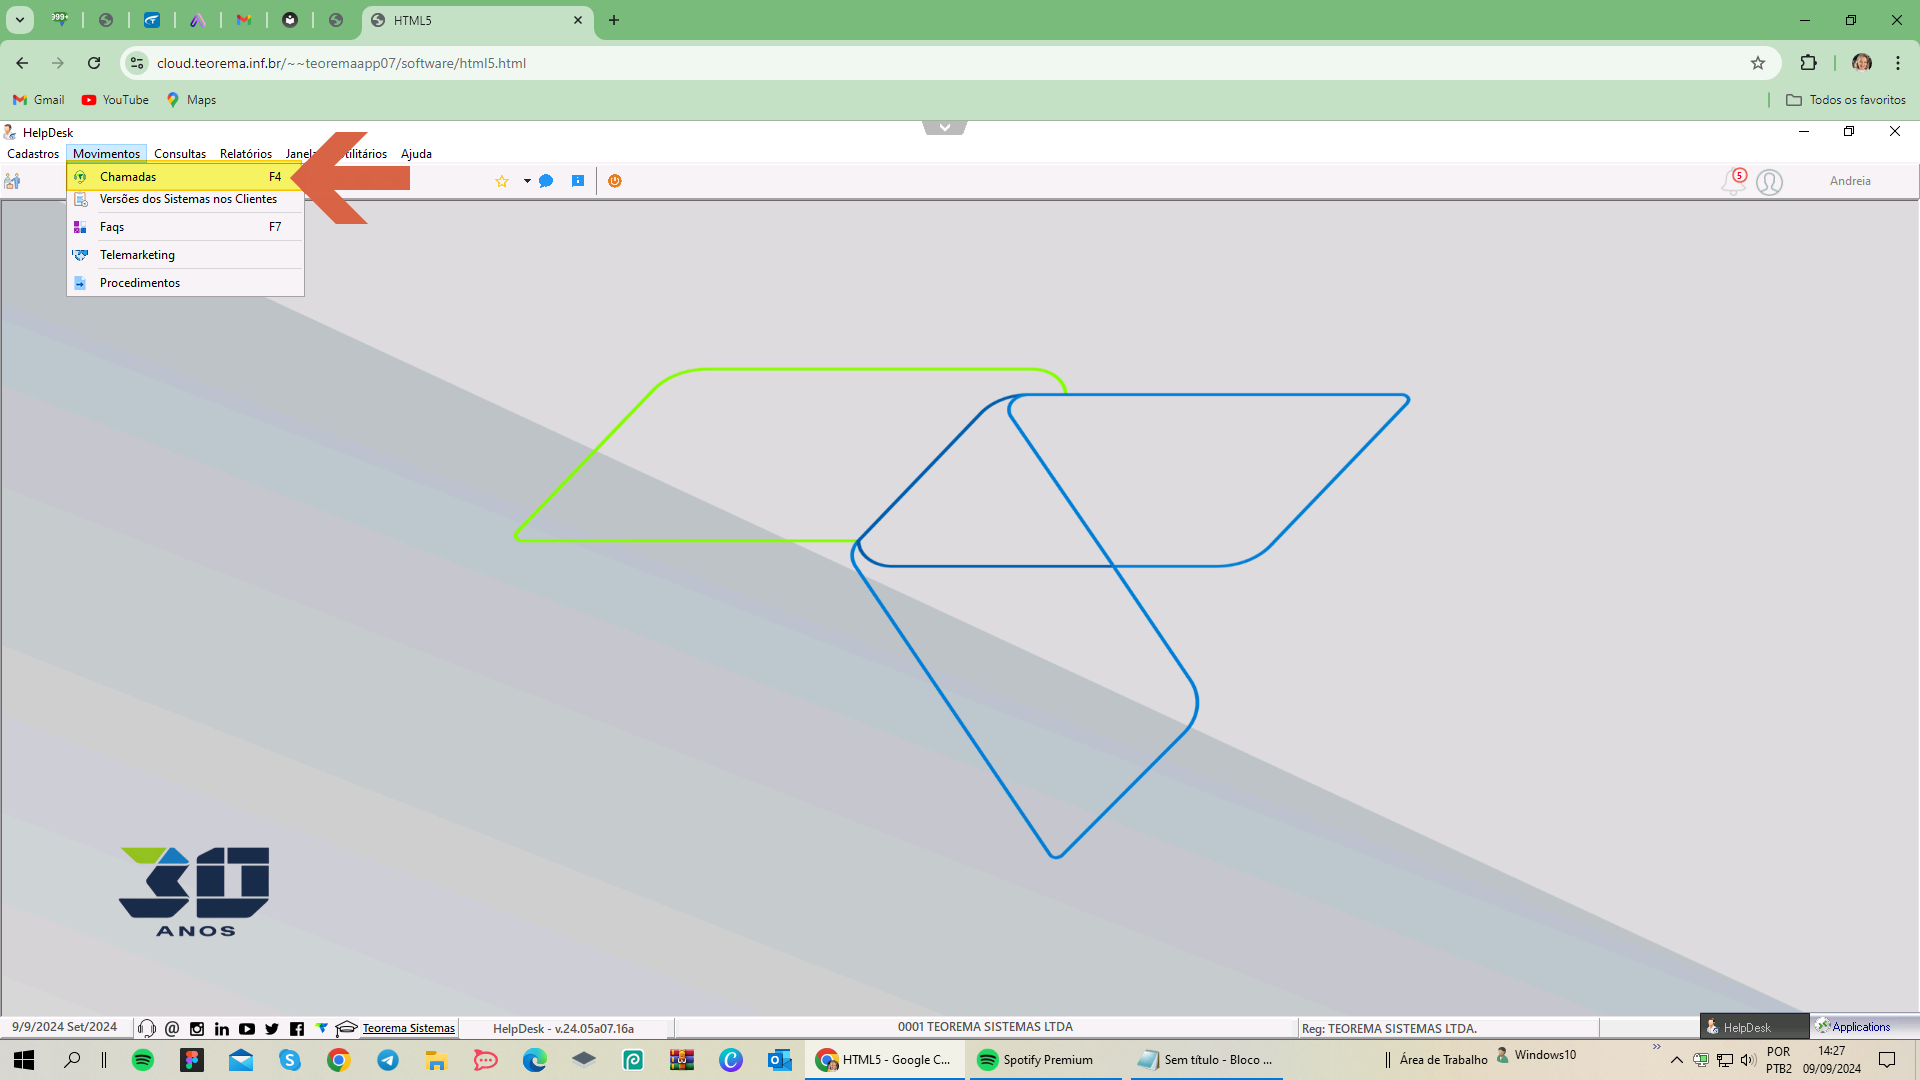1920x1080 pixels.
Task: Open the Movimentos menu
Action: (x=106, y=154)
